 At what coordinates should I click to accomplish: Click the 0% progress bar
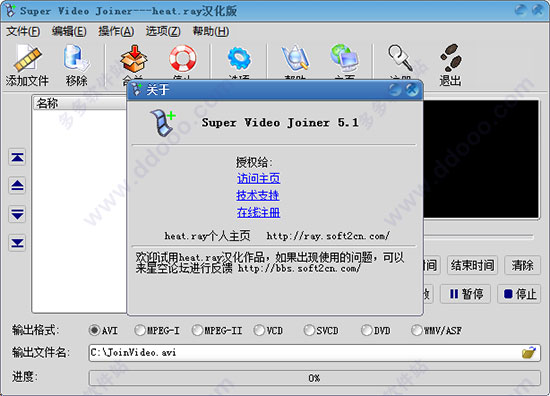(x=314, y=378)
